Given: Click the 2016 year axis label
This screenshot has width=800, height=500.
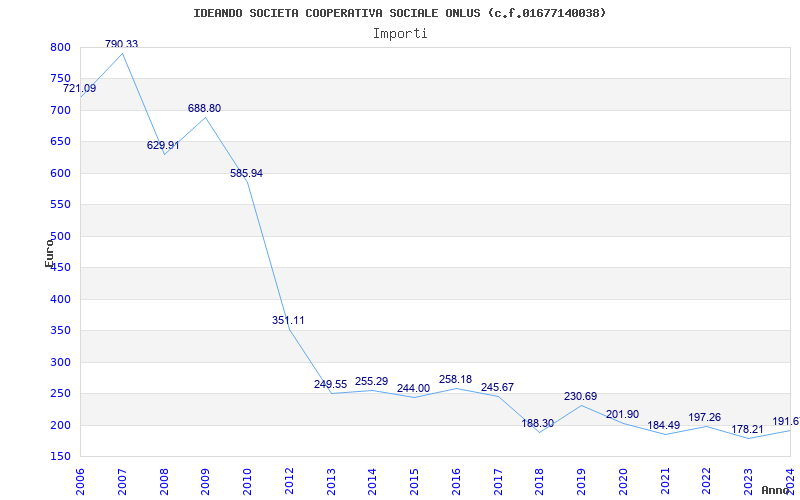Looking at the screenshot, I should 456,482.
